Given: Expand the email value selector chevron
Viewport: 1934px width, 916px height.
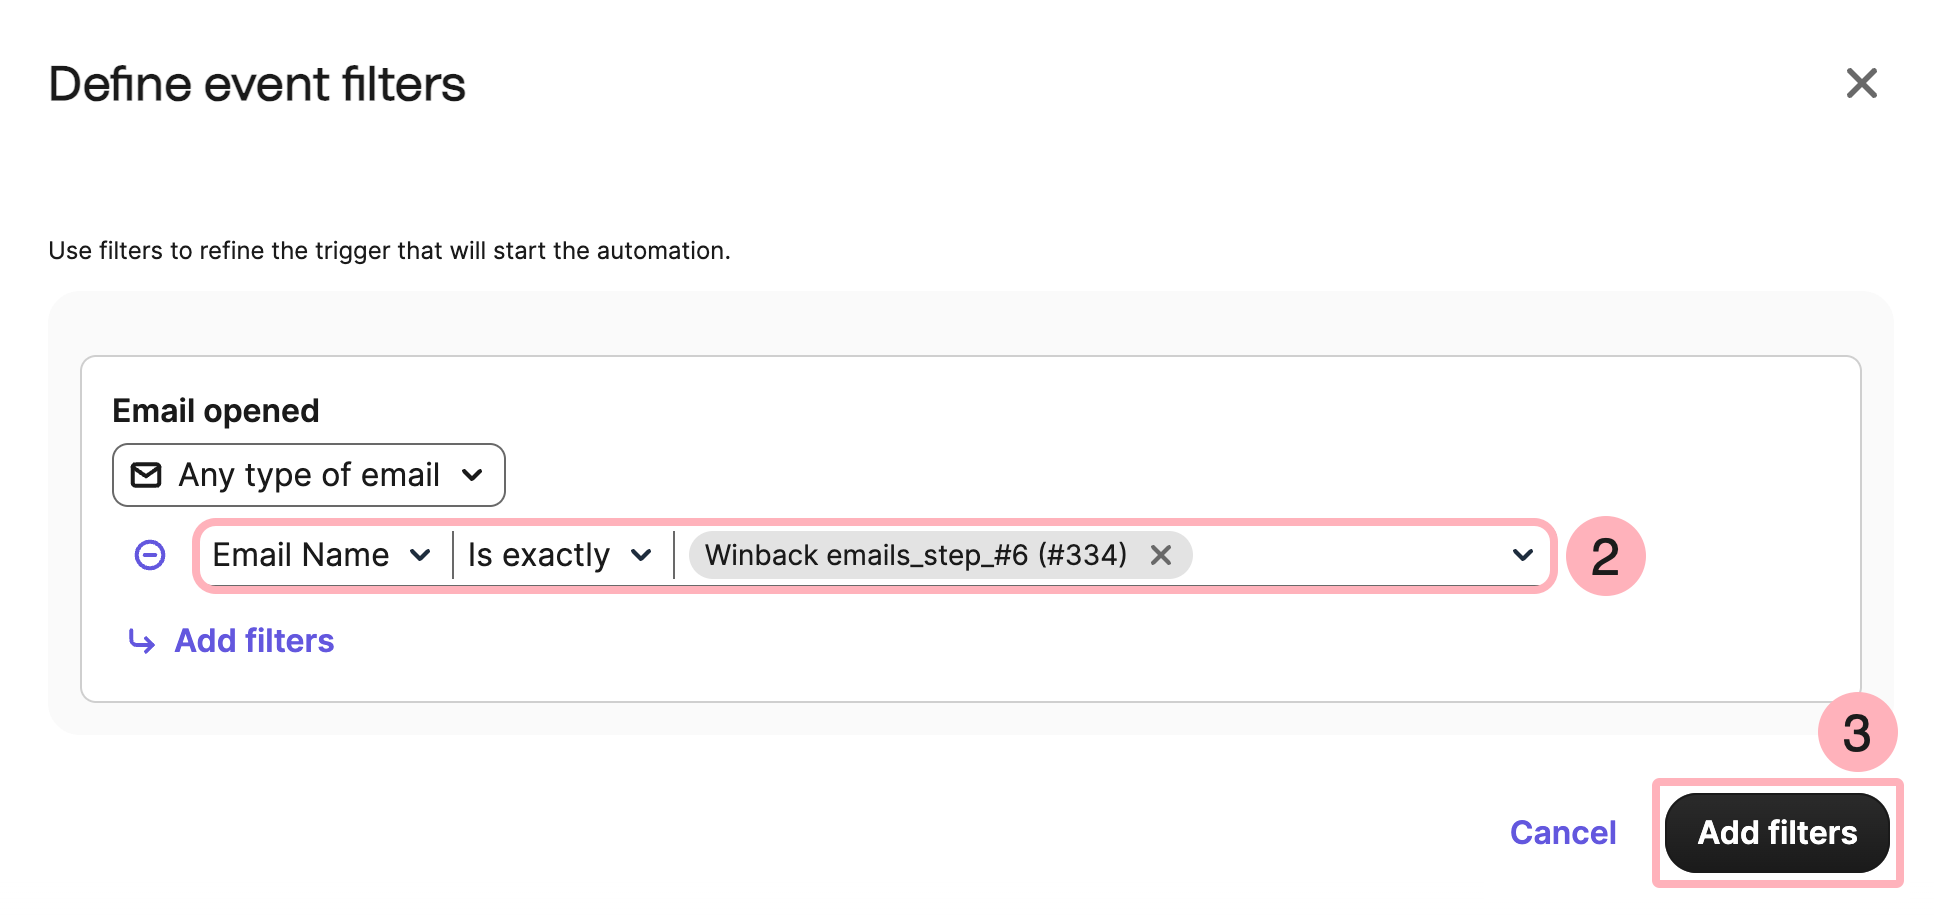Looking at the screenshot, I should [1522, 555].
